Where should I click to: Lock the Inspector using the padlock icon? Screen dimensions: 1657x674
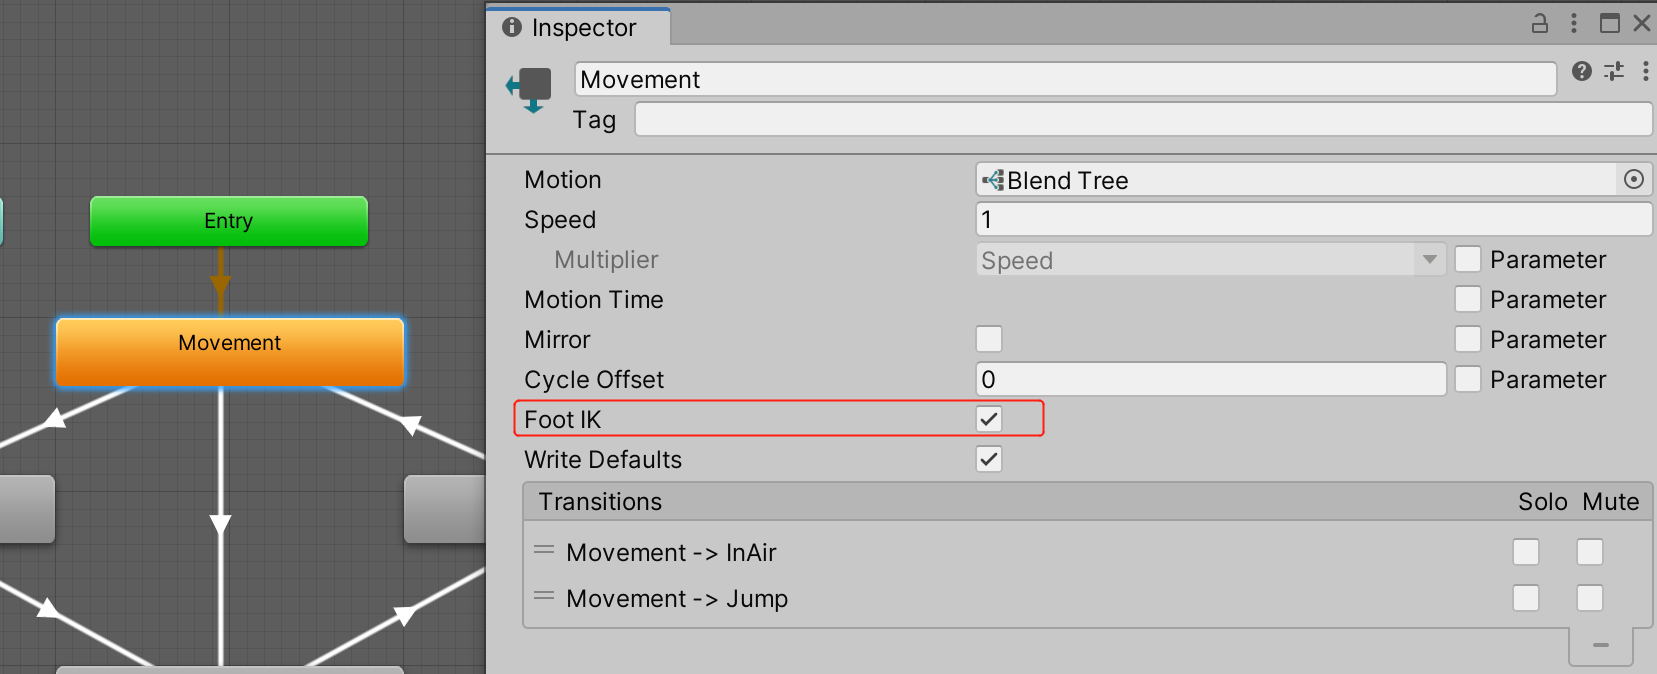(1541, 23)
